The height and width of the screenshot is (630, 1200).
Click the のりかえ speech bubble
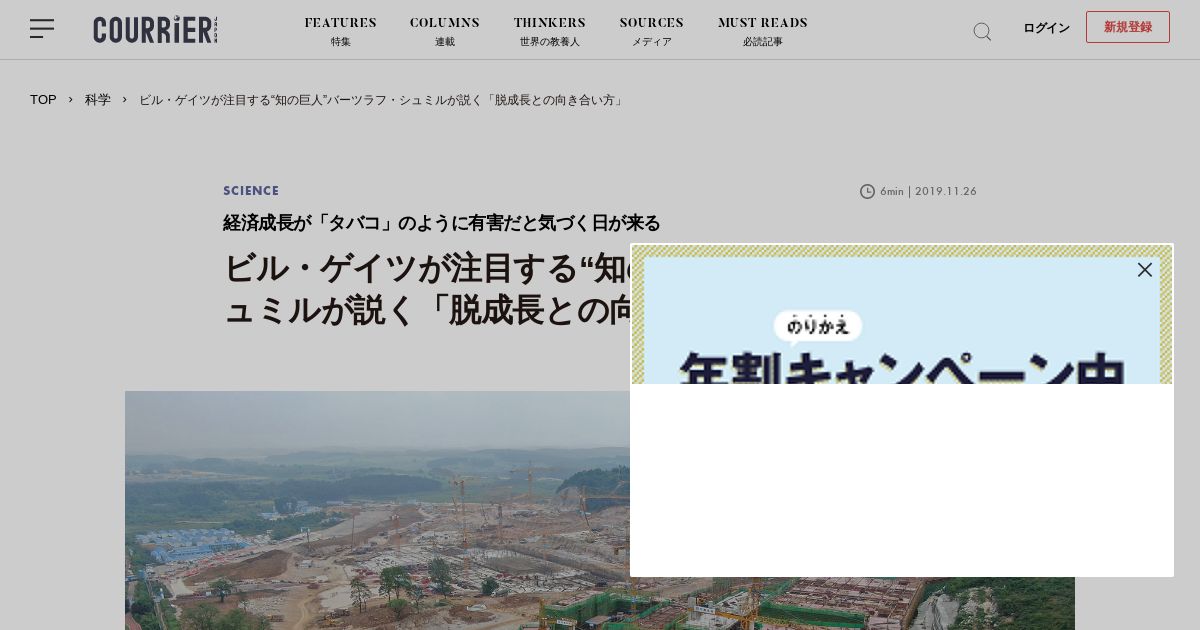(x=818, y=326)
